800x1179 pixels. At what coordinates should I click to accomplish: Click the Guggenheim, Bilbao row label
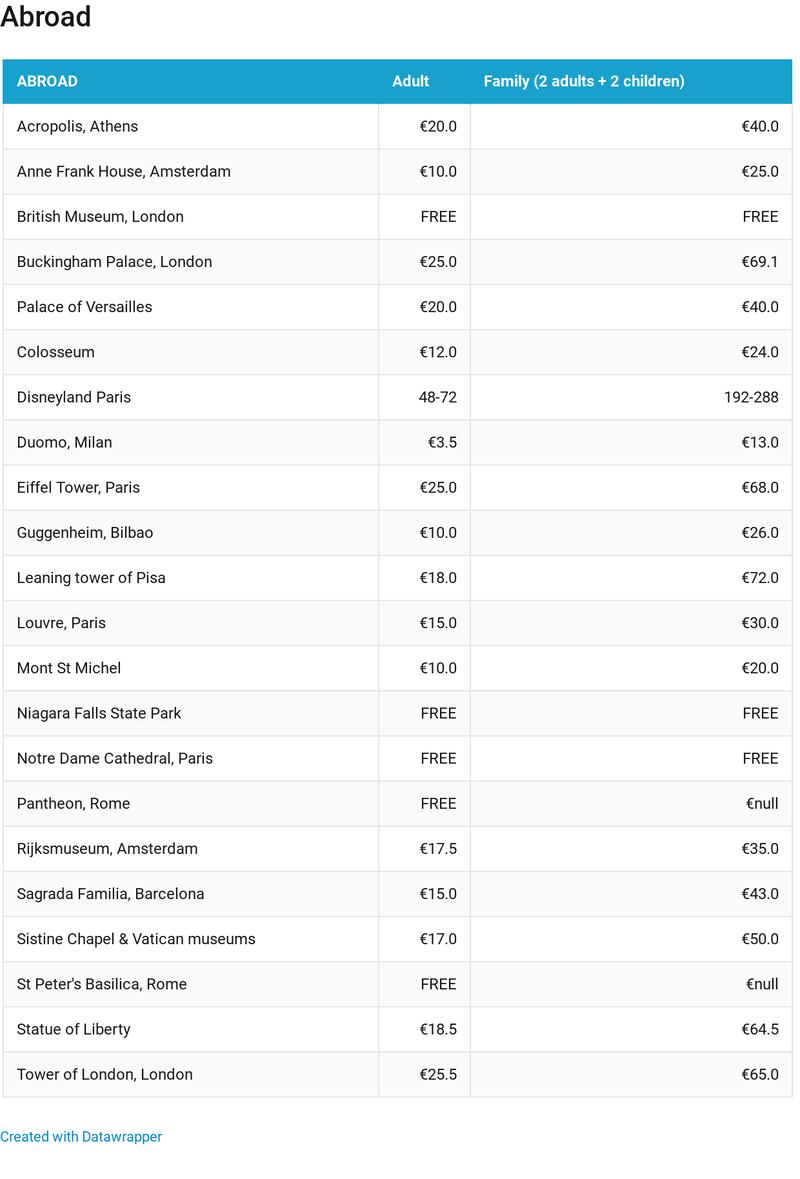85,532
